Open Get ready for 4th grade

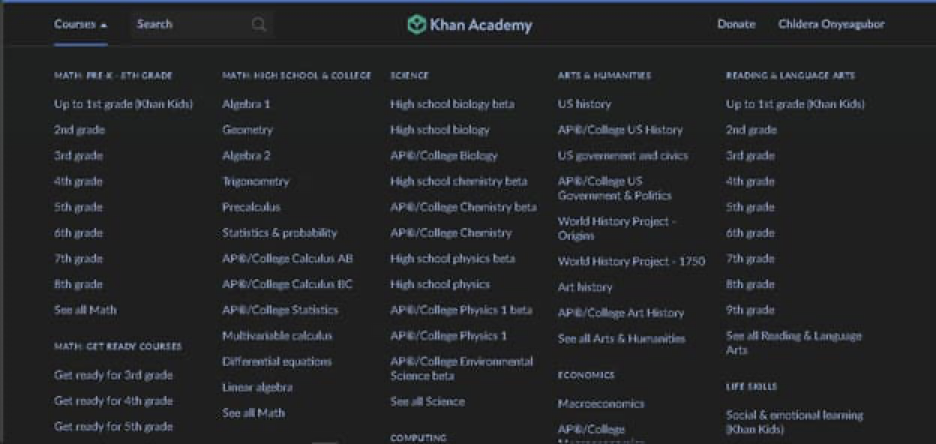pyautogui.click(x=113, y=400)
